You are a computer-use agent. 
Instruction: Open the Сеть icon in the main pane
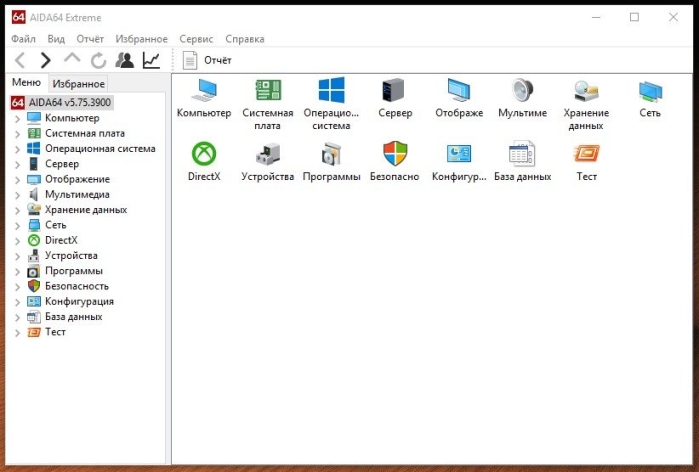tap(650, 92)
